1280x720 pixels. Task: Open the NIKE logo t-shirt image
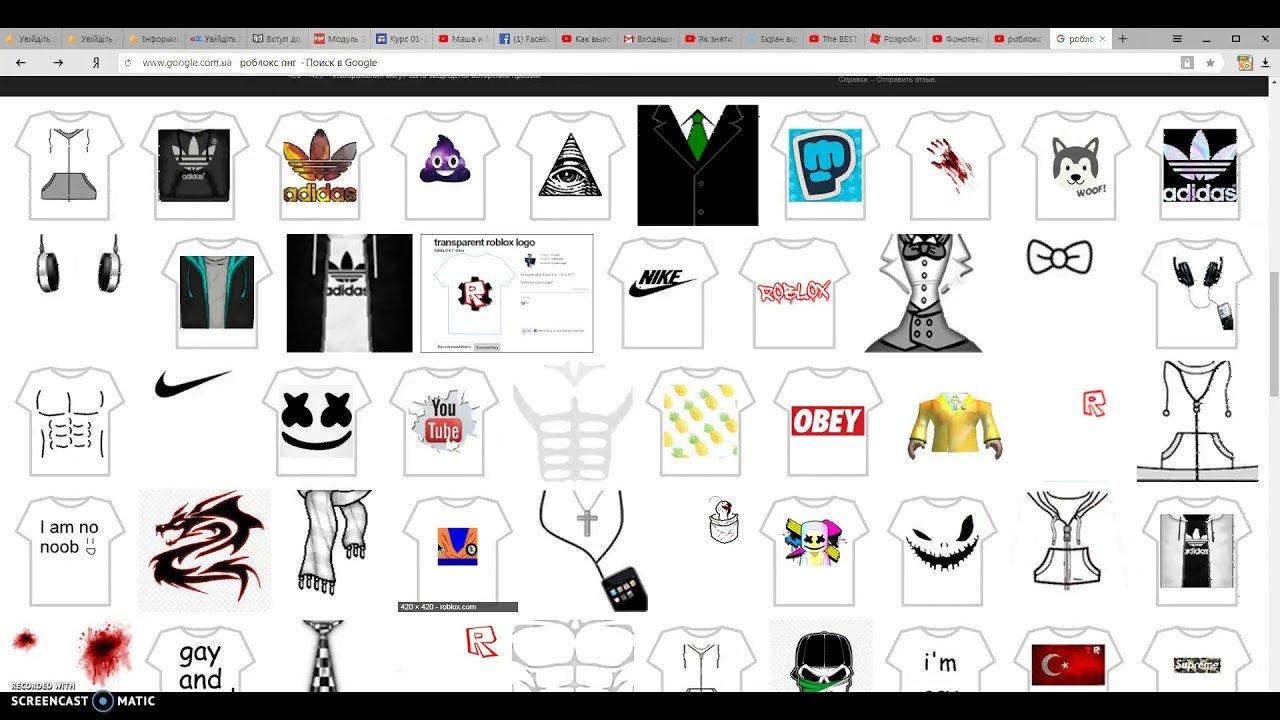(663, 293)
